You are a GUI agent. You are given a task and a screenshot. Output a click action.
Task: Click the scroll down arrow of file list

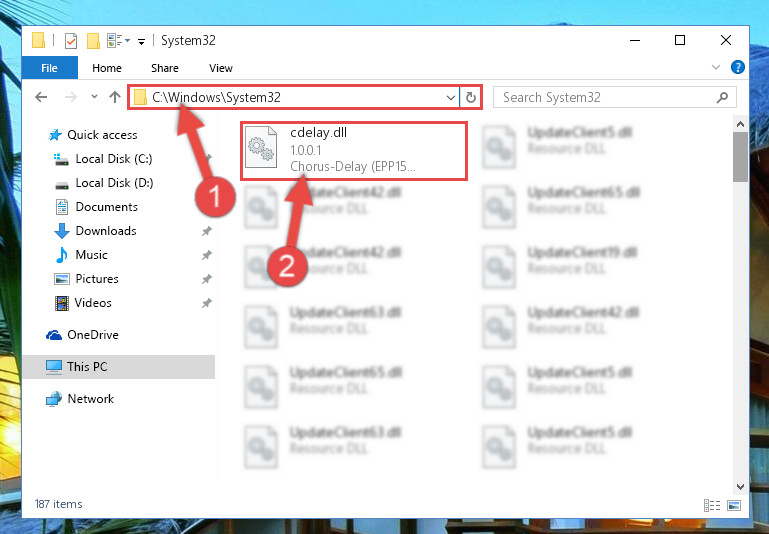pos(740,487)
